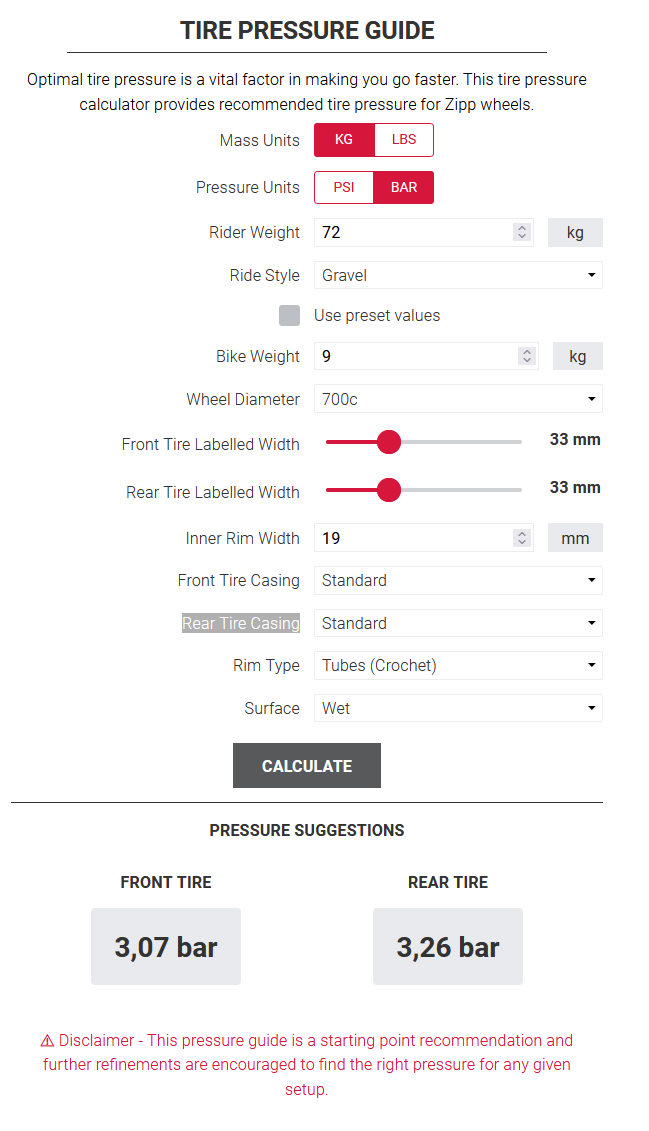Expand the Wheel Diameter dropdown
The height and width of the screenshot is (1131, 649).
[458, 399]
